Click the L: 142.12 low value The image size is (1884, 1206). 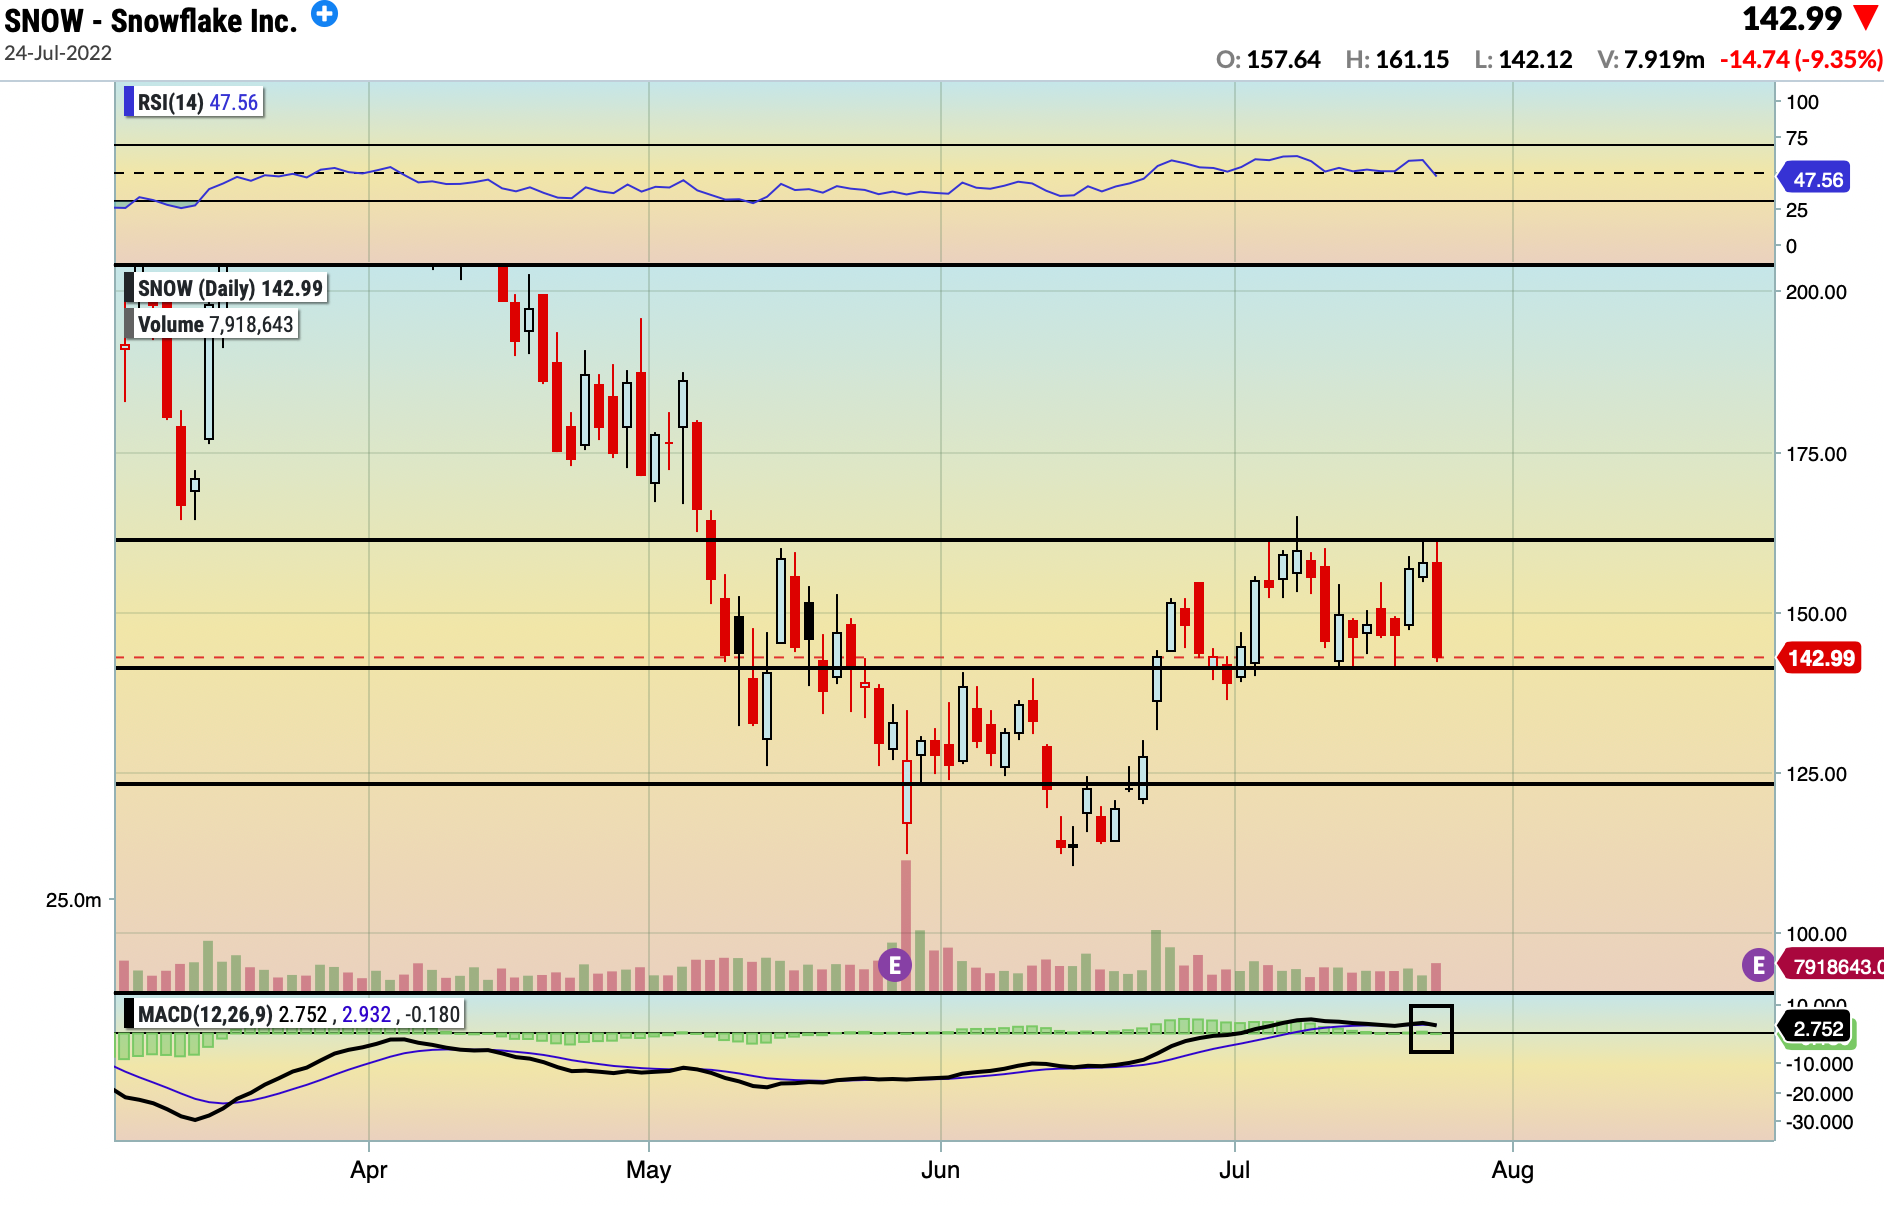pos(1523,60)
